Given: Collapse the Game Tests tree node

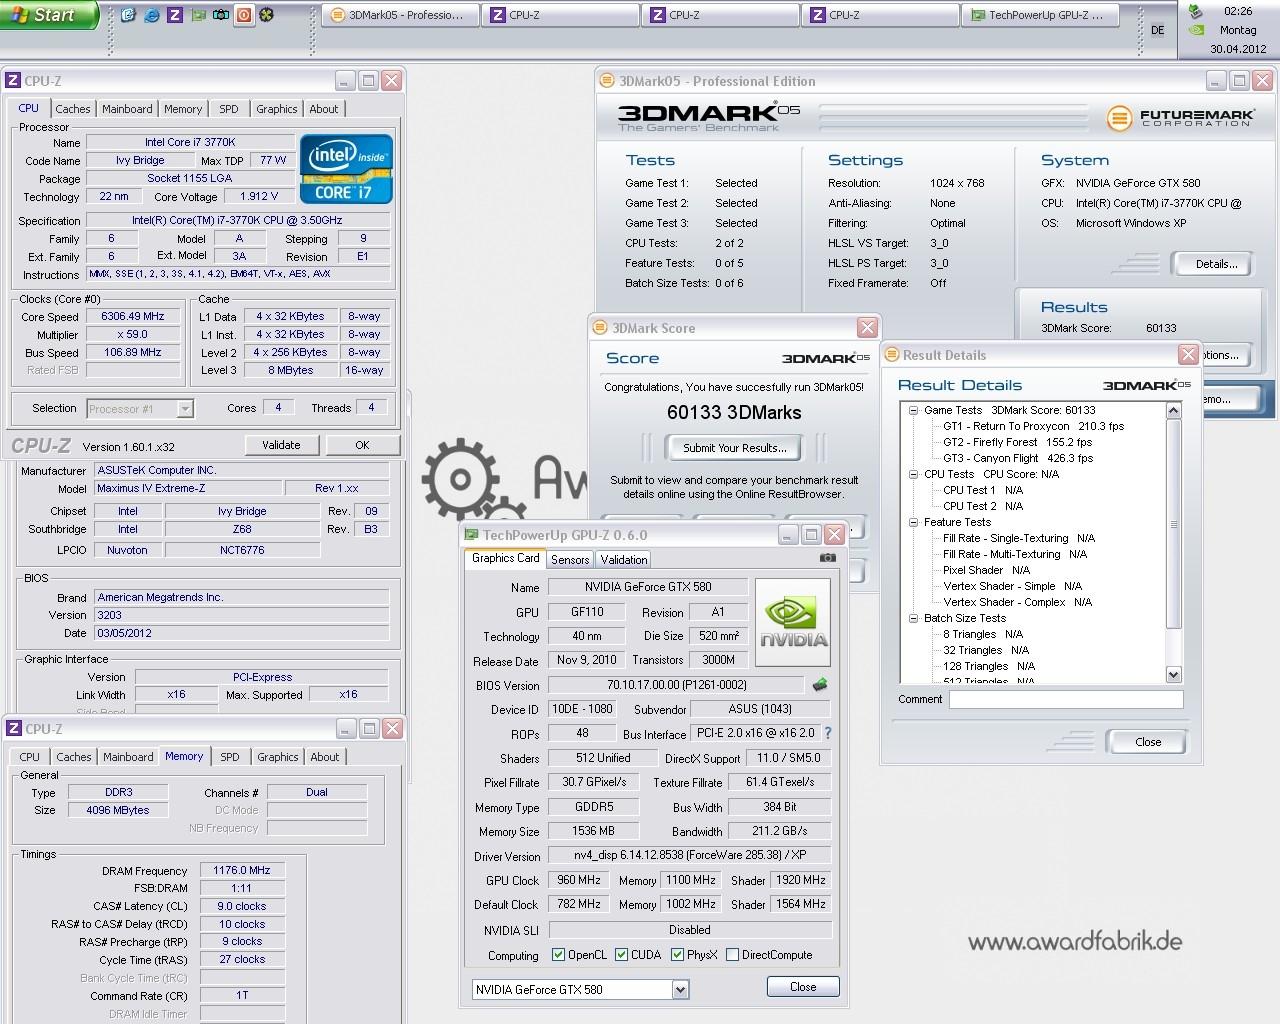Looking at the screenshot, I should 913,410.
